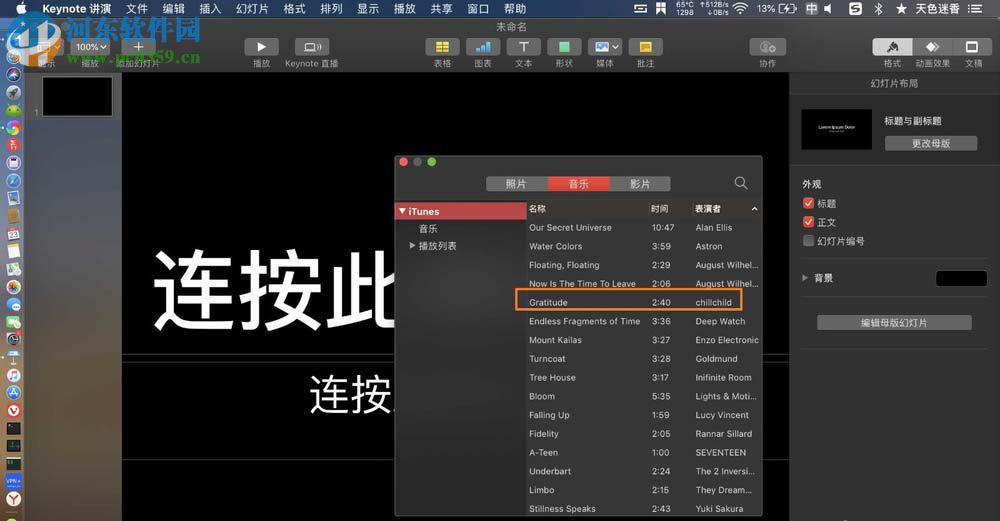
Task: Add a comment using 批注 icon
Action: [x=645, y=47]
